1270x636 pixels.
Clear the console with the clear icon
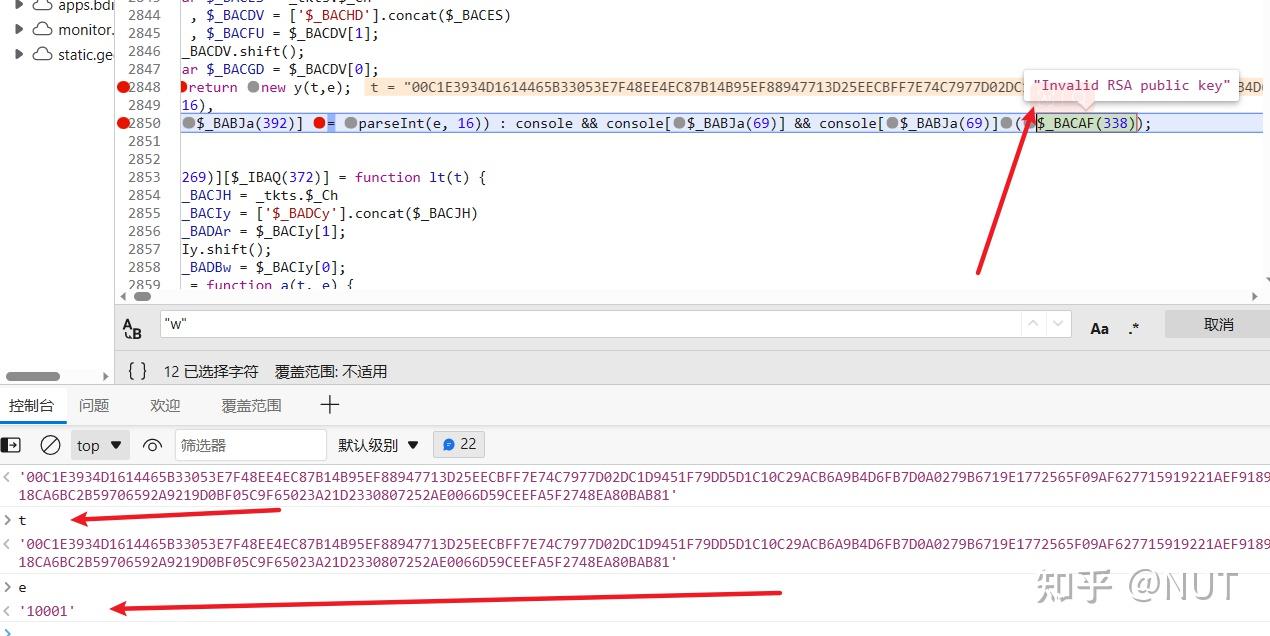pyautogui.click(x=50, y=445)
